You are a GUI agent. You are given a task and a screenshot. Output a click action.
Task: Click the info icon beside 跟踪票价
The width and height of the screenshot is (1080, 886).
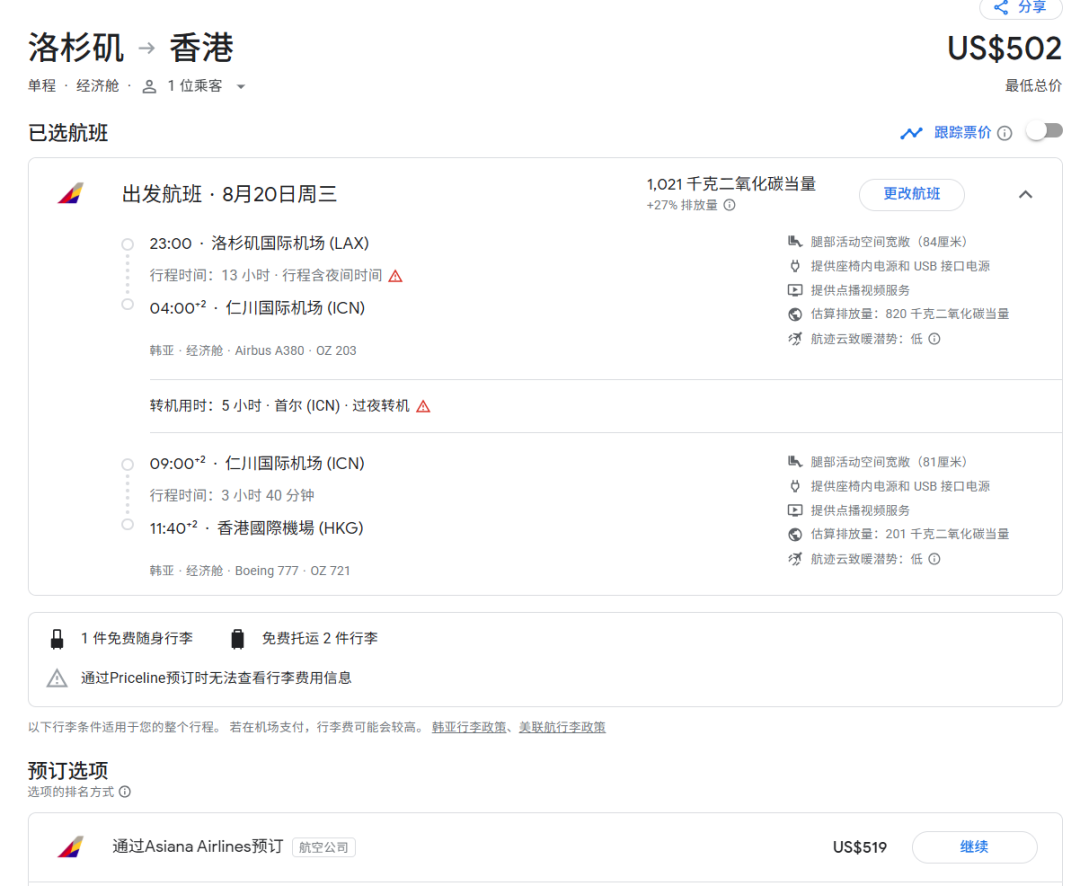[x=1005, y=133]
